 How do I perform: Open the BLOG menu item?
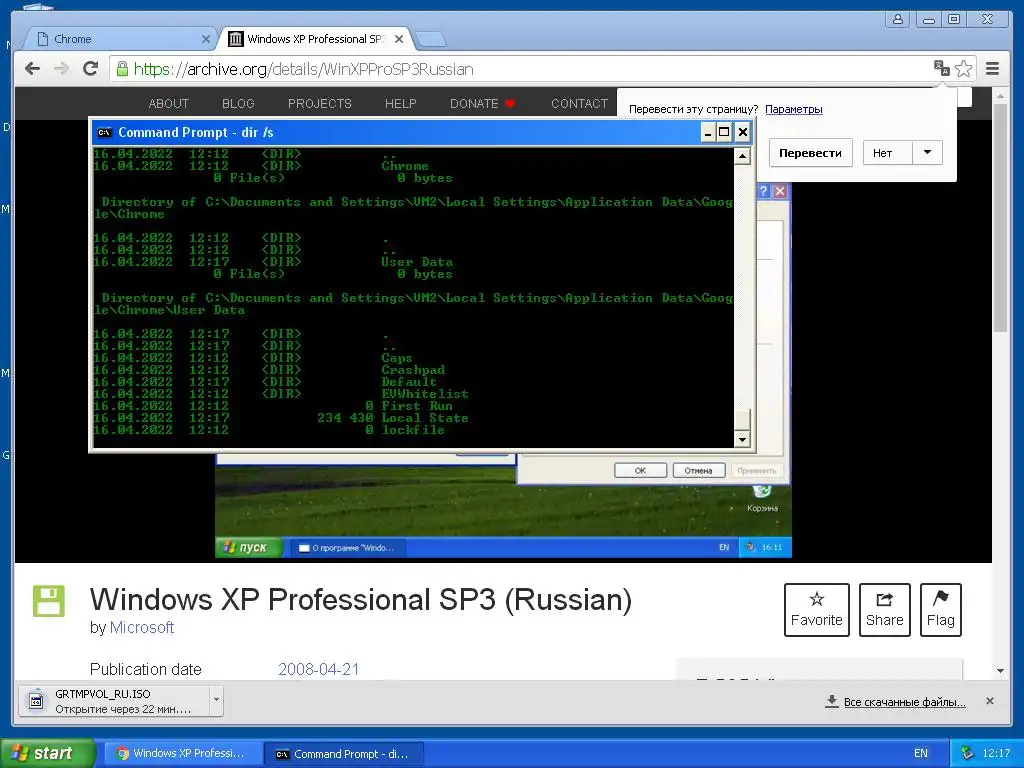pyautogui.click(x=238, y=104)
